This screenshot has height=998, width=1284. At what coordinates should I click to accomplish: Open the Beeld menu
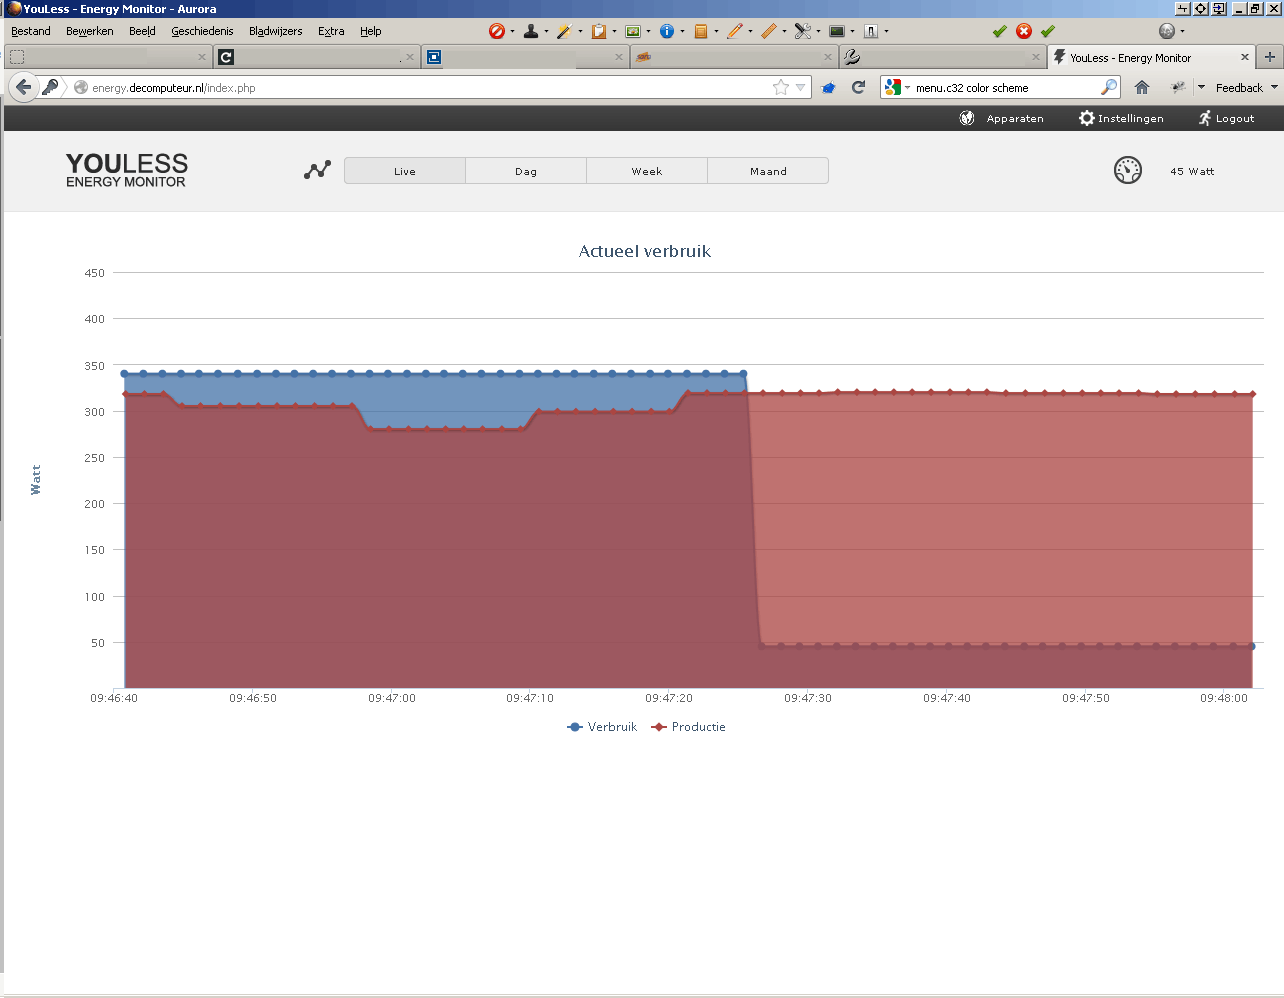142,31
